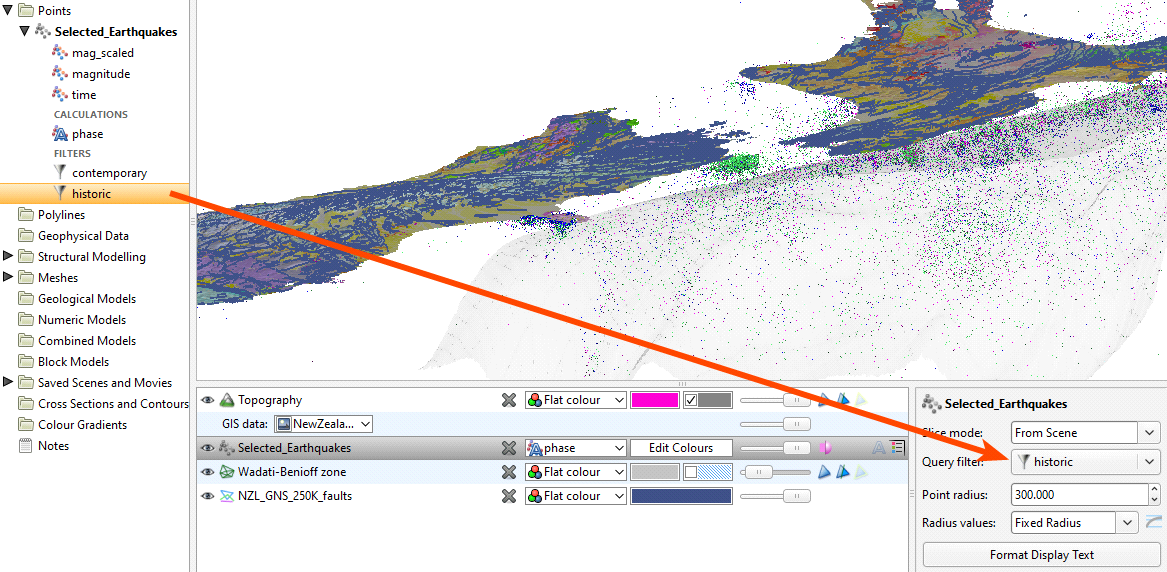Click the Topography mesh icon in scene list
The image size is (1167, 572).
[227, 400]
